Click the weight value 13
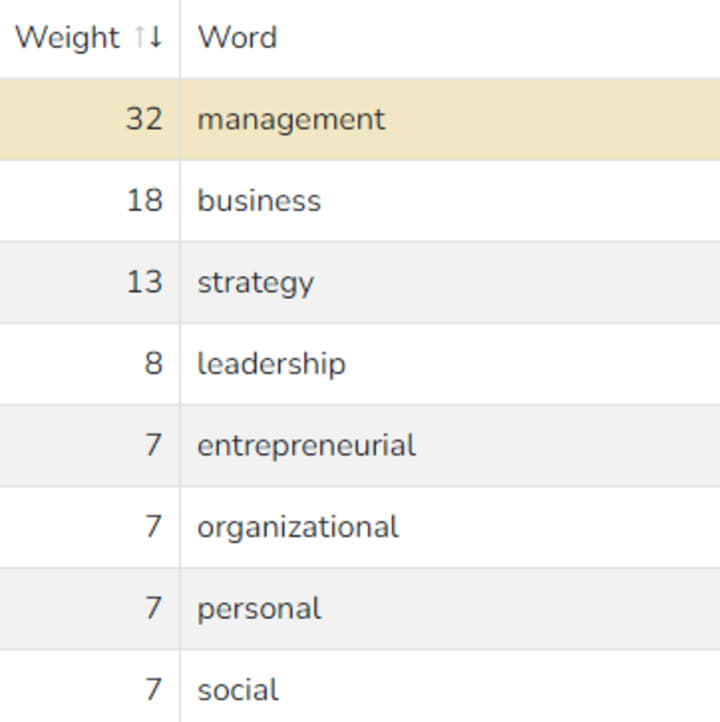720x722 pixels. tap(144, 282)
